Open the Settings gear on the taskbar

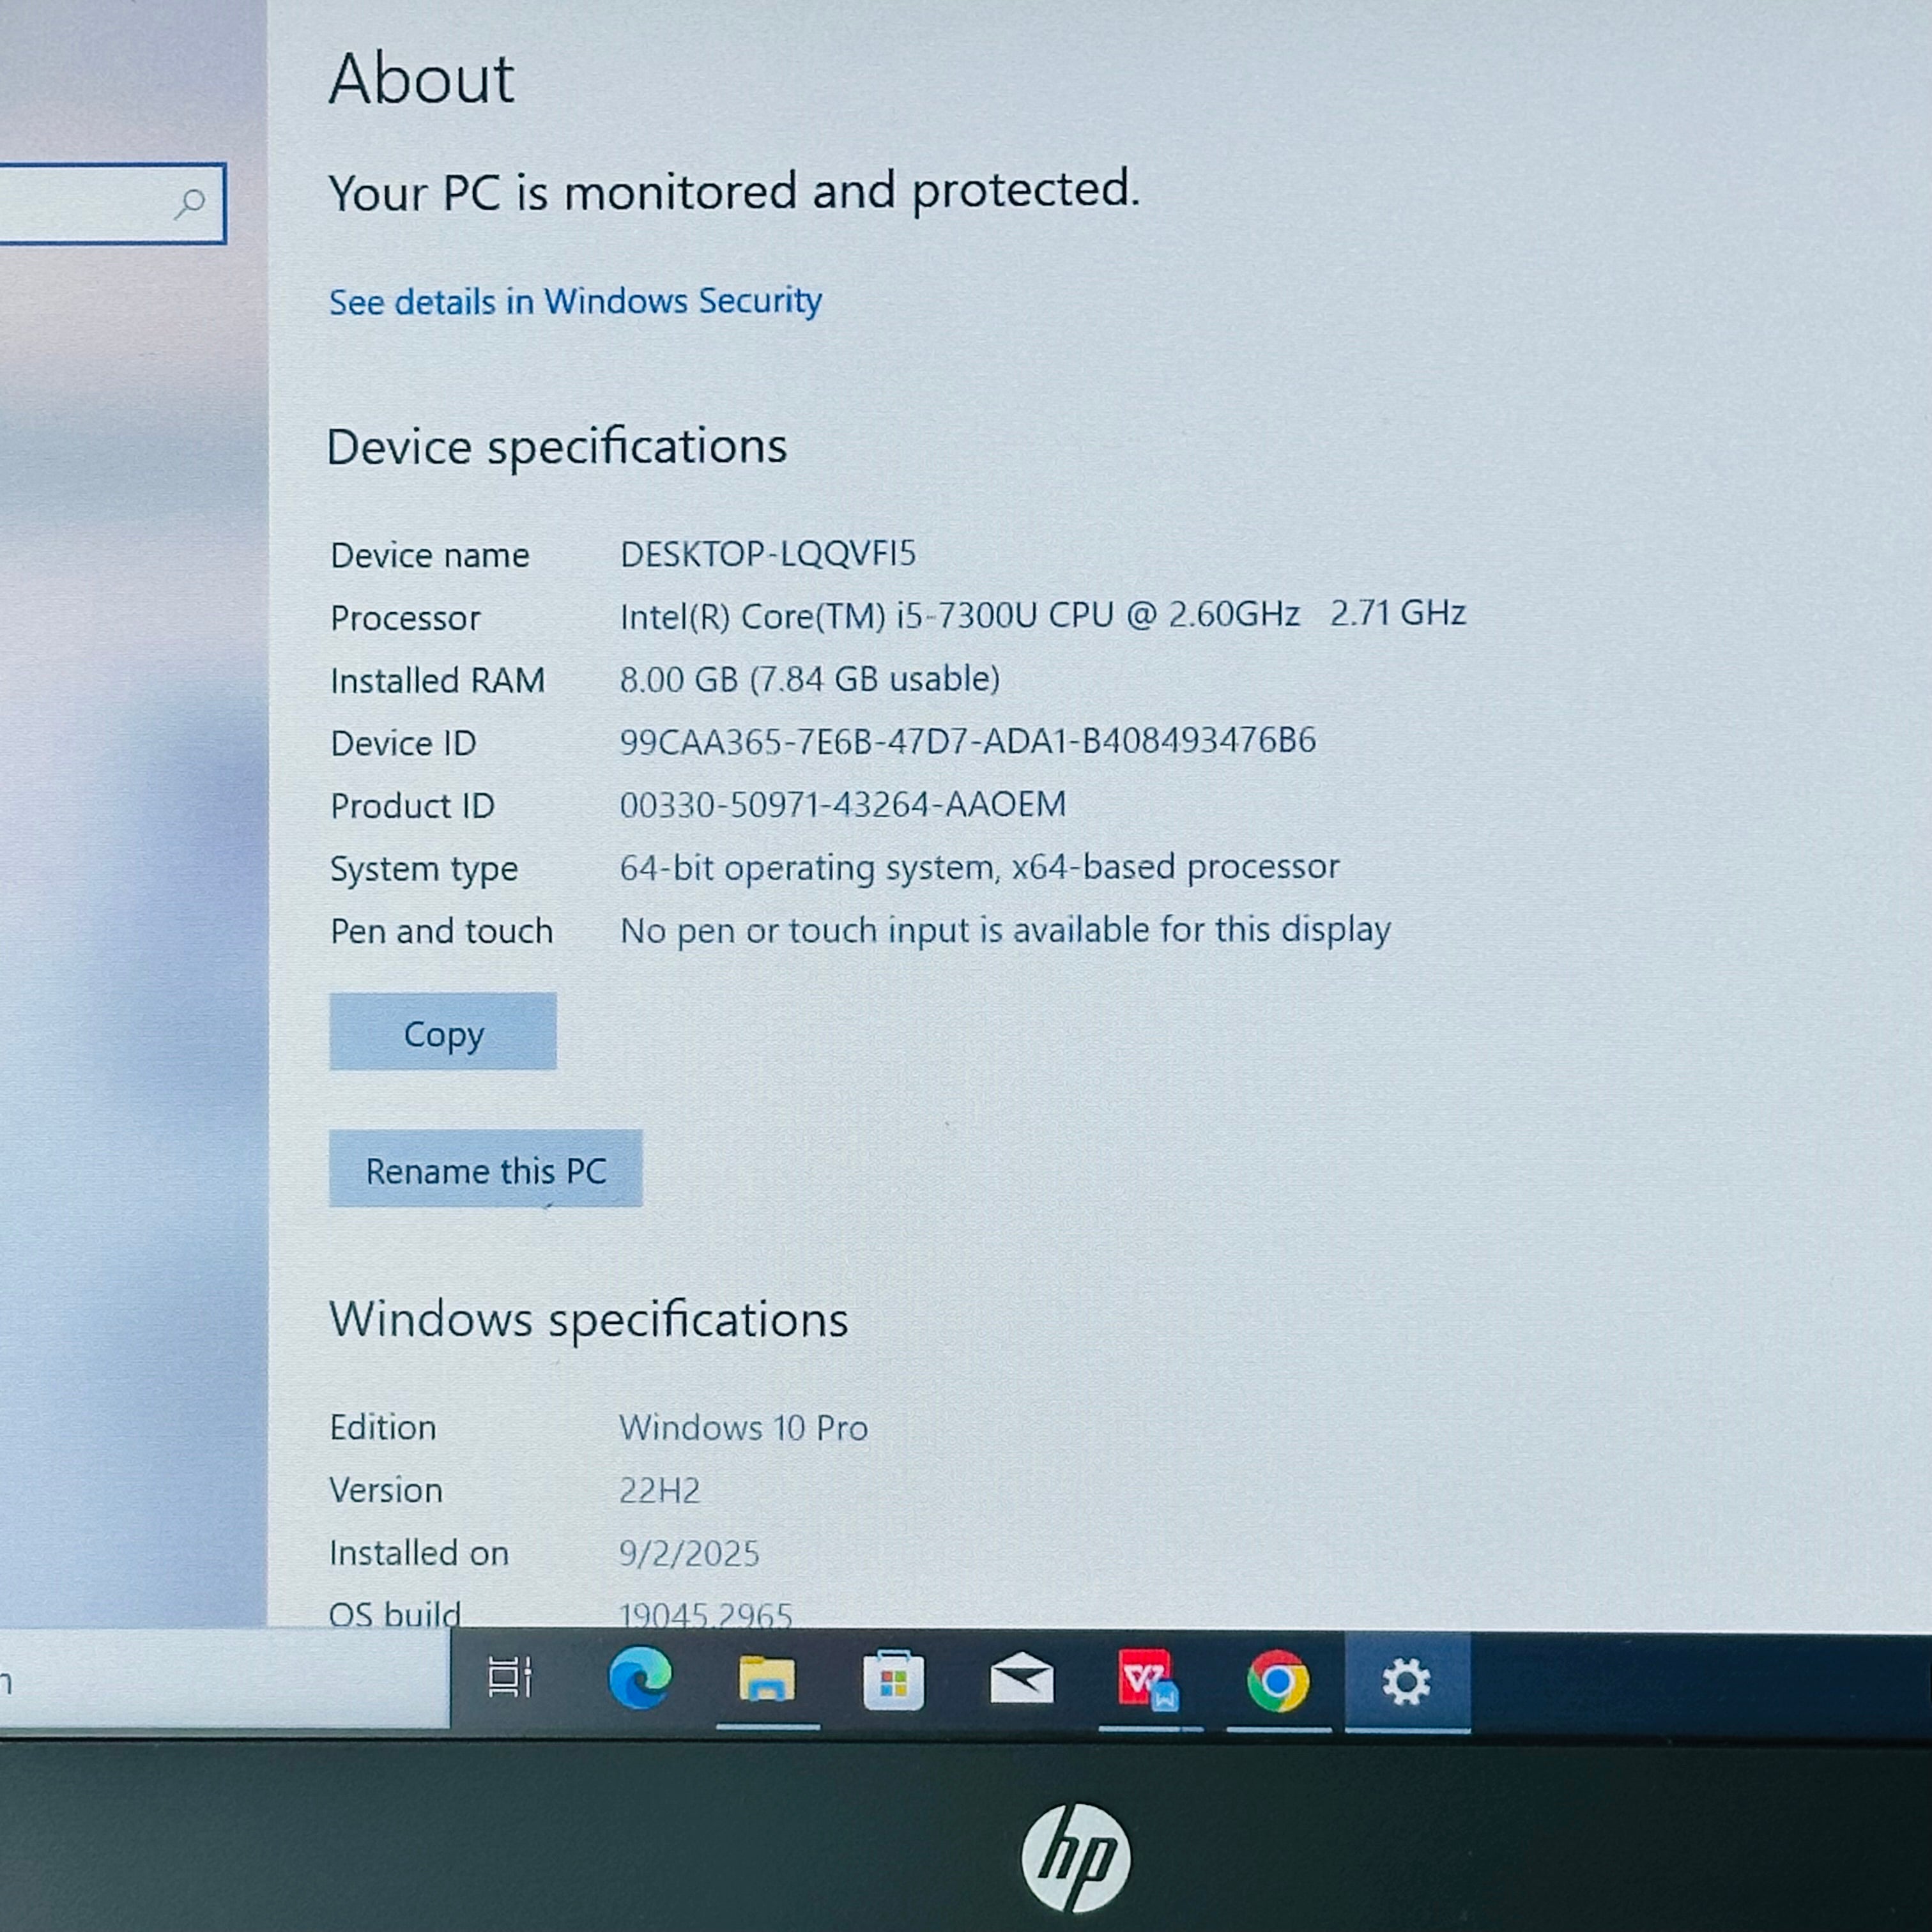tap(1405, 1680)
